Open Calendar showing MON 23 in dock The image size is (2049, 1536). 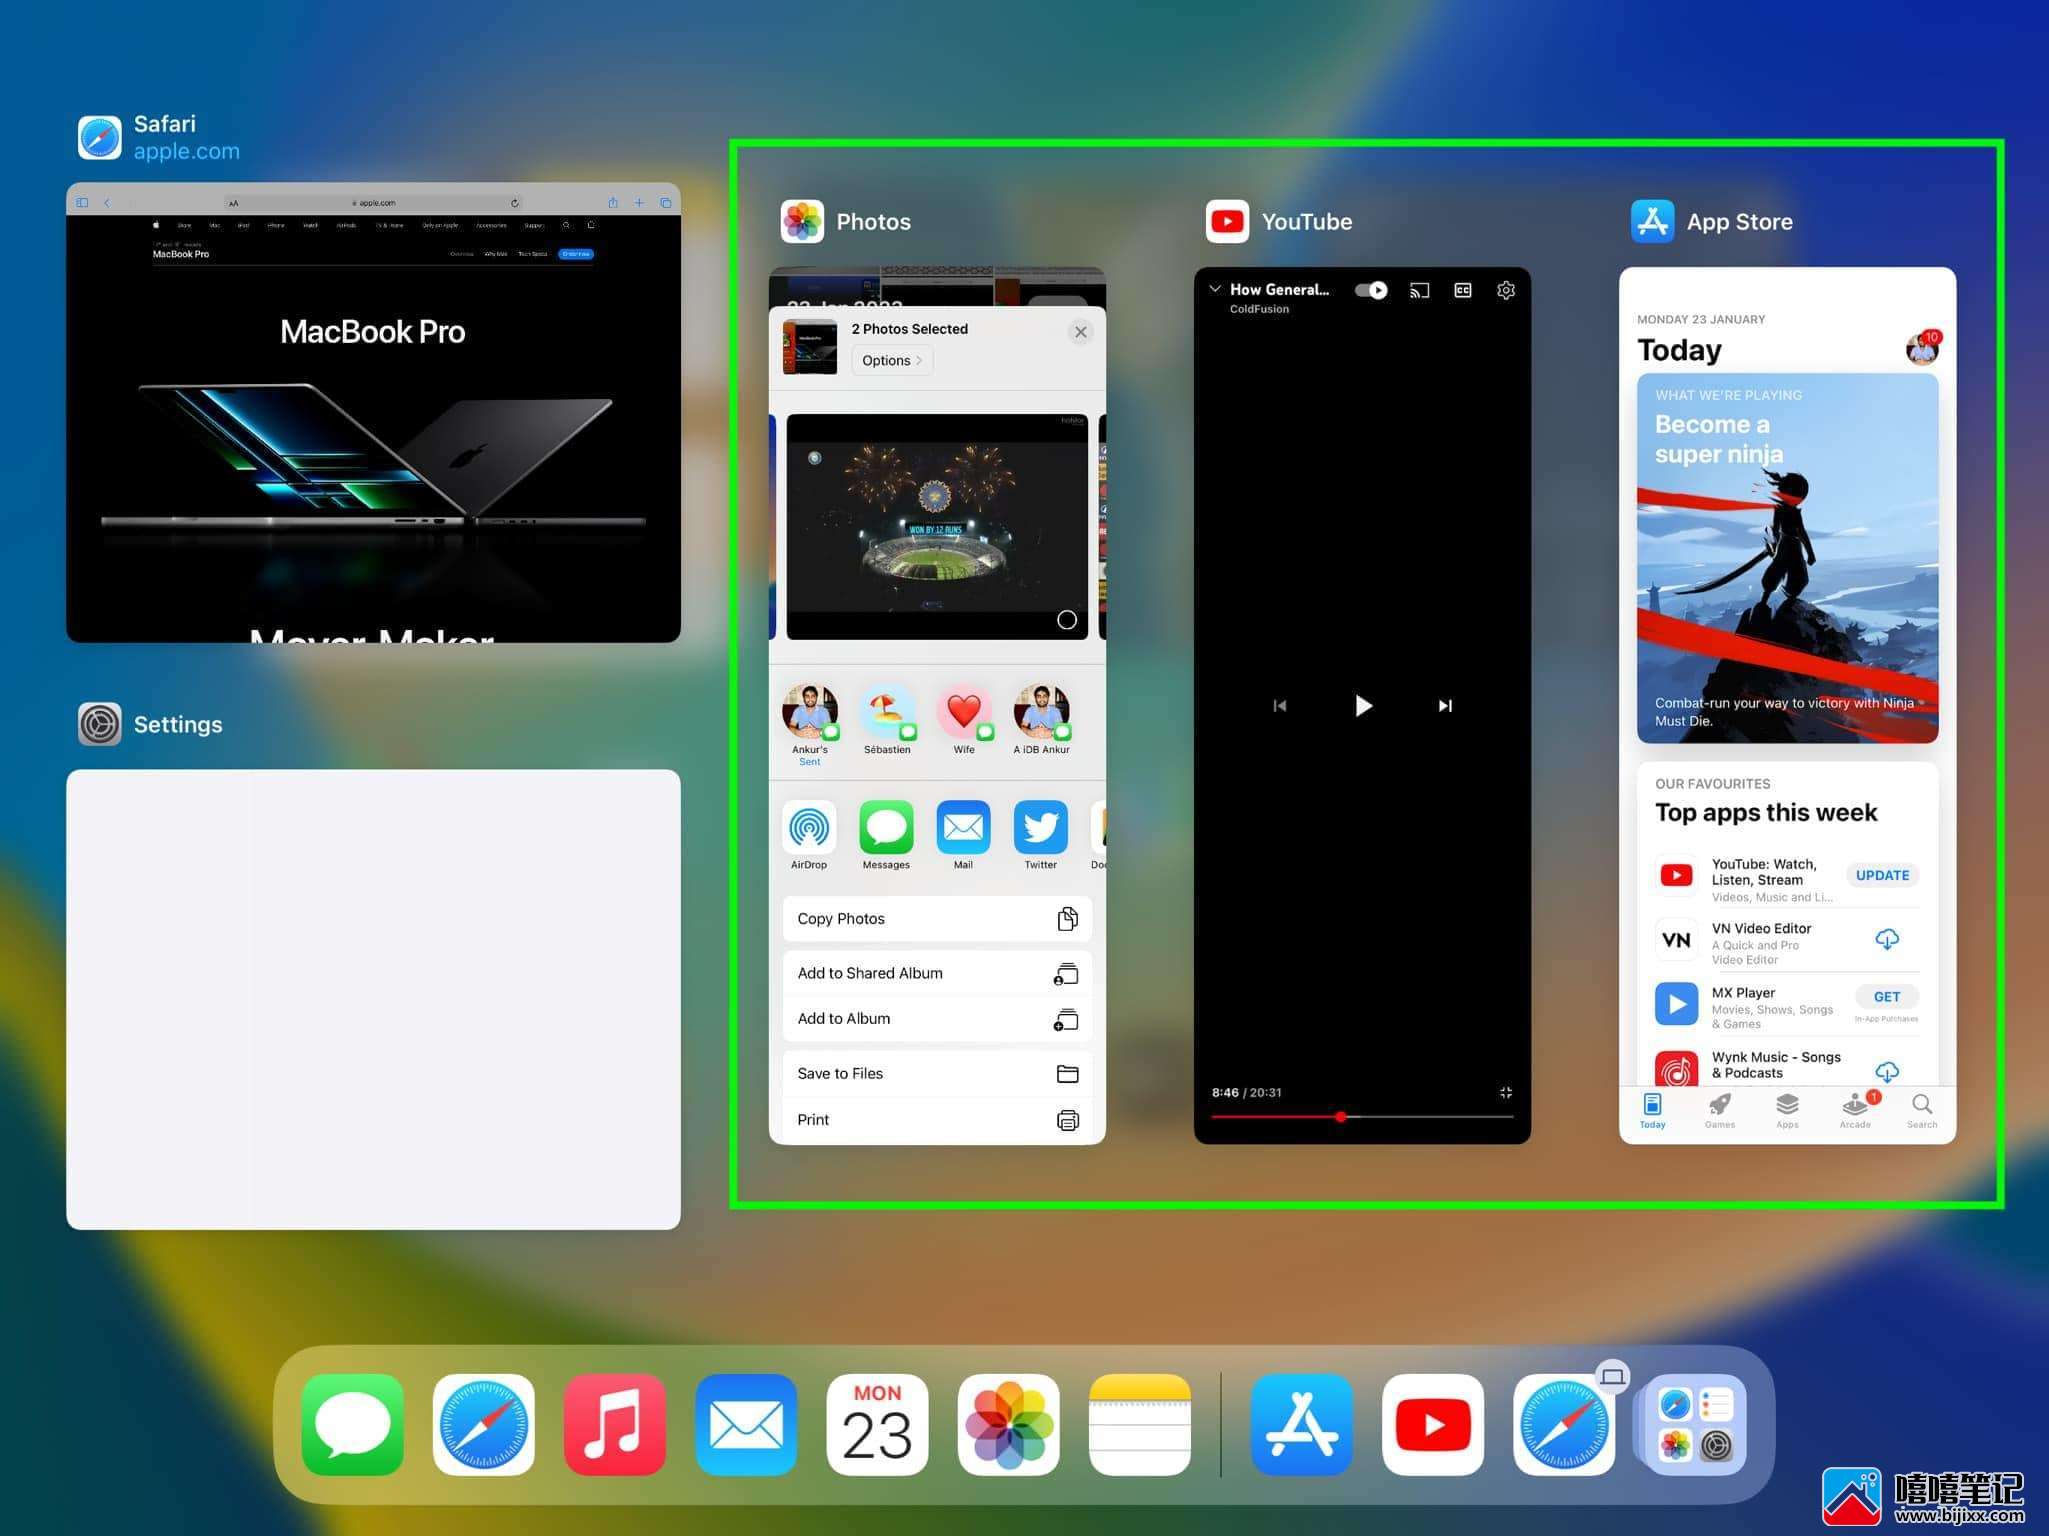click(x=877, y=1424)
